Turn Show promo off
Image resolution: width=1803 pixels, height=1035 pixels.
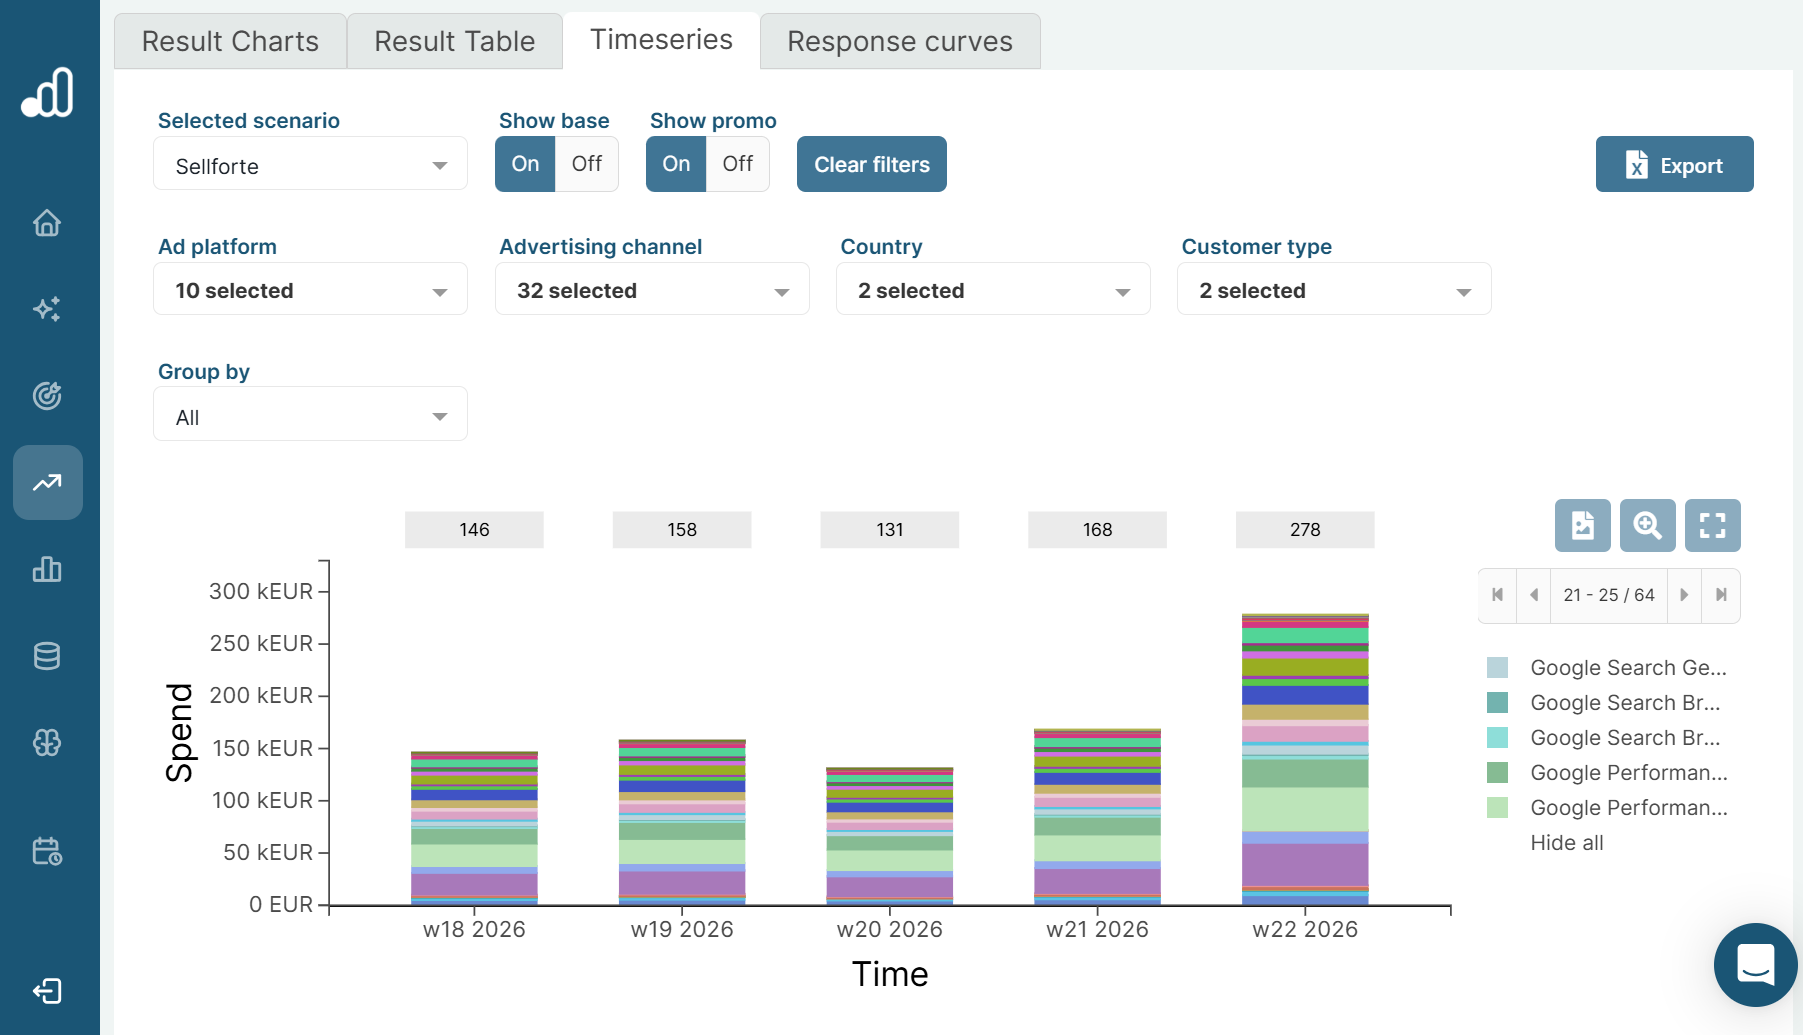click(737, 164)
